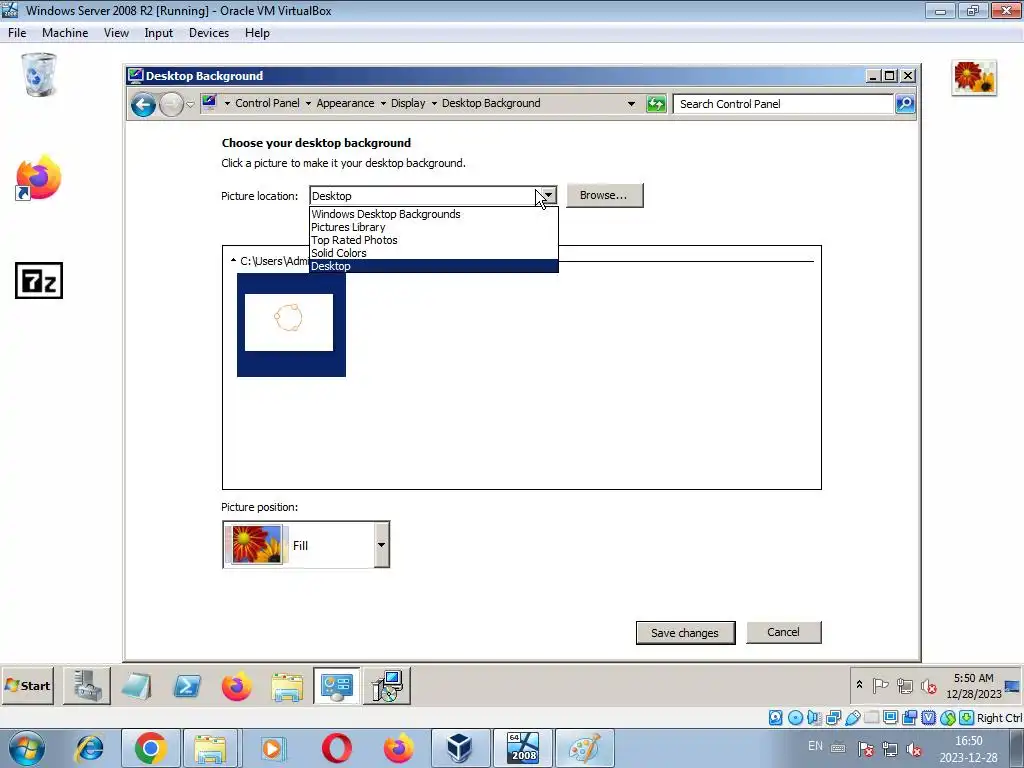Image resolution: width=1024 pixels, height=768 pixels.
Task: Click the Right Ctrl host key indicator
Action: (x=999, y=718)
